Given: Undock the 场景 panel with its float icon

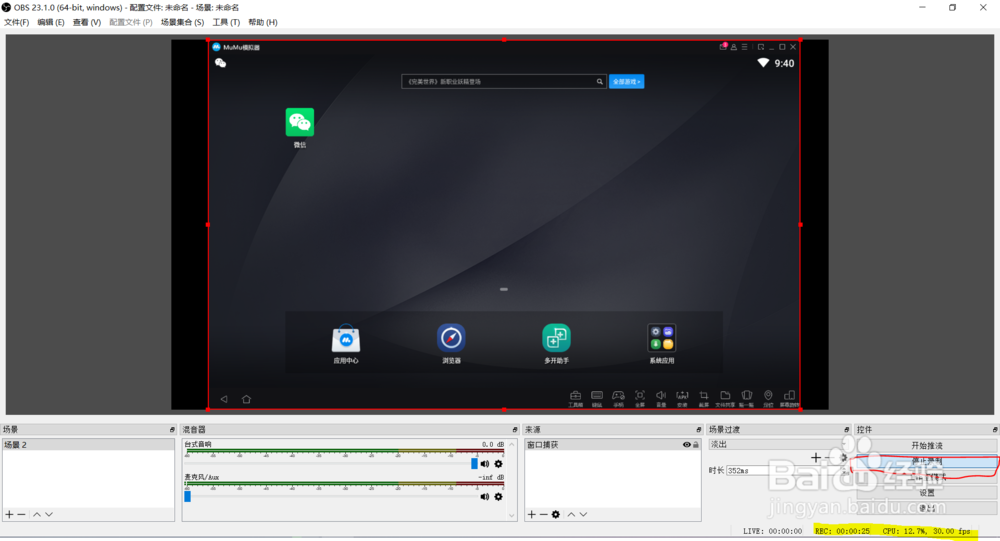Looking at the screenshot, I should click(x=172, y=429).
